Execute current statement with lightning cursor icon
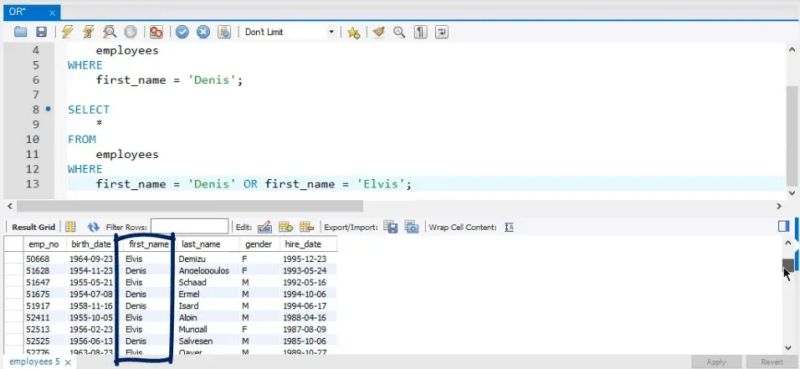800x369 pixels. (88, 32)
